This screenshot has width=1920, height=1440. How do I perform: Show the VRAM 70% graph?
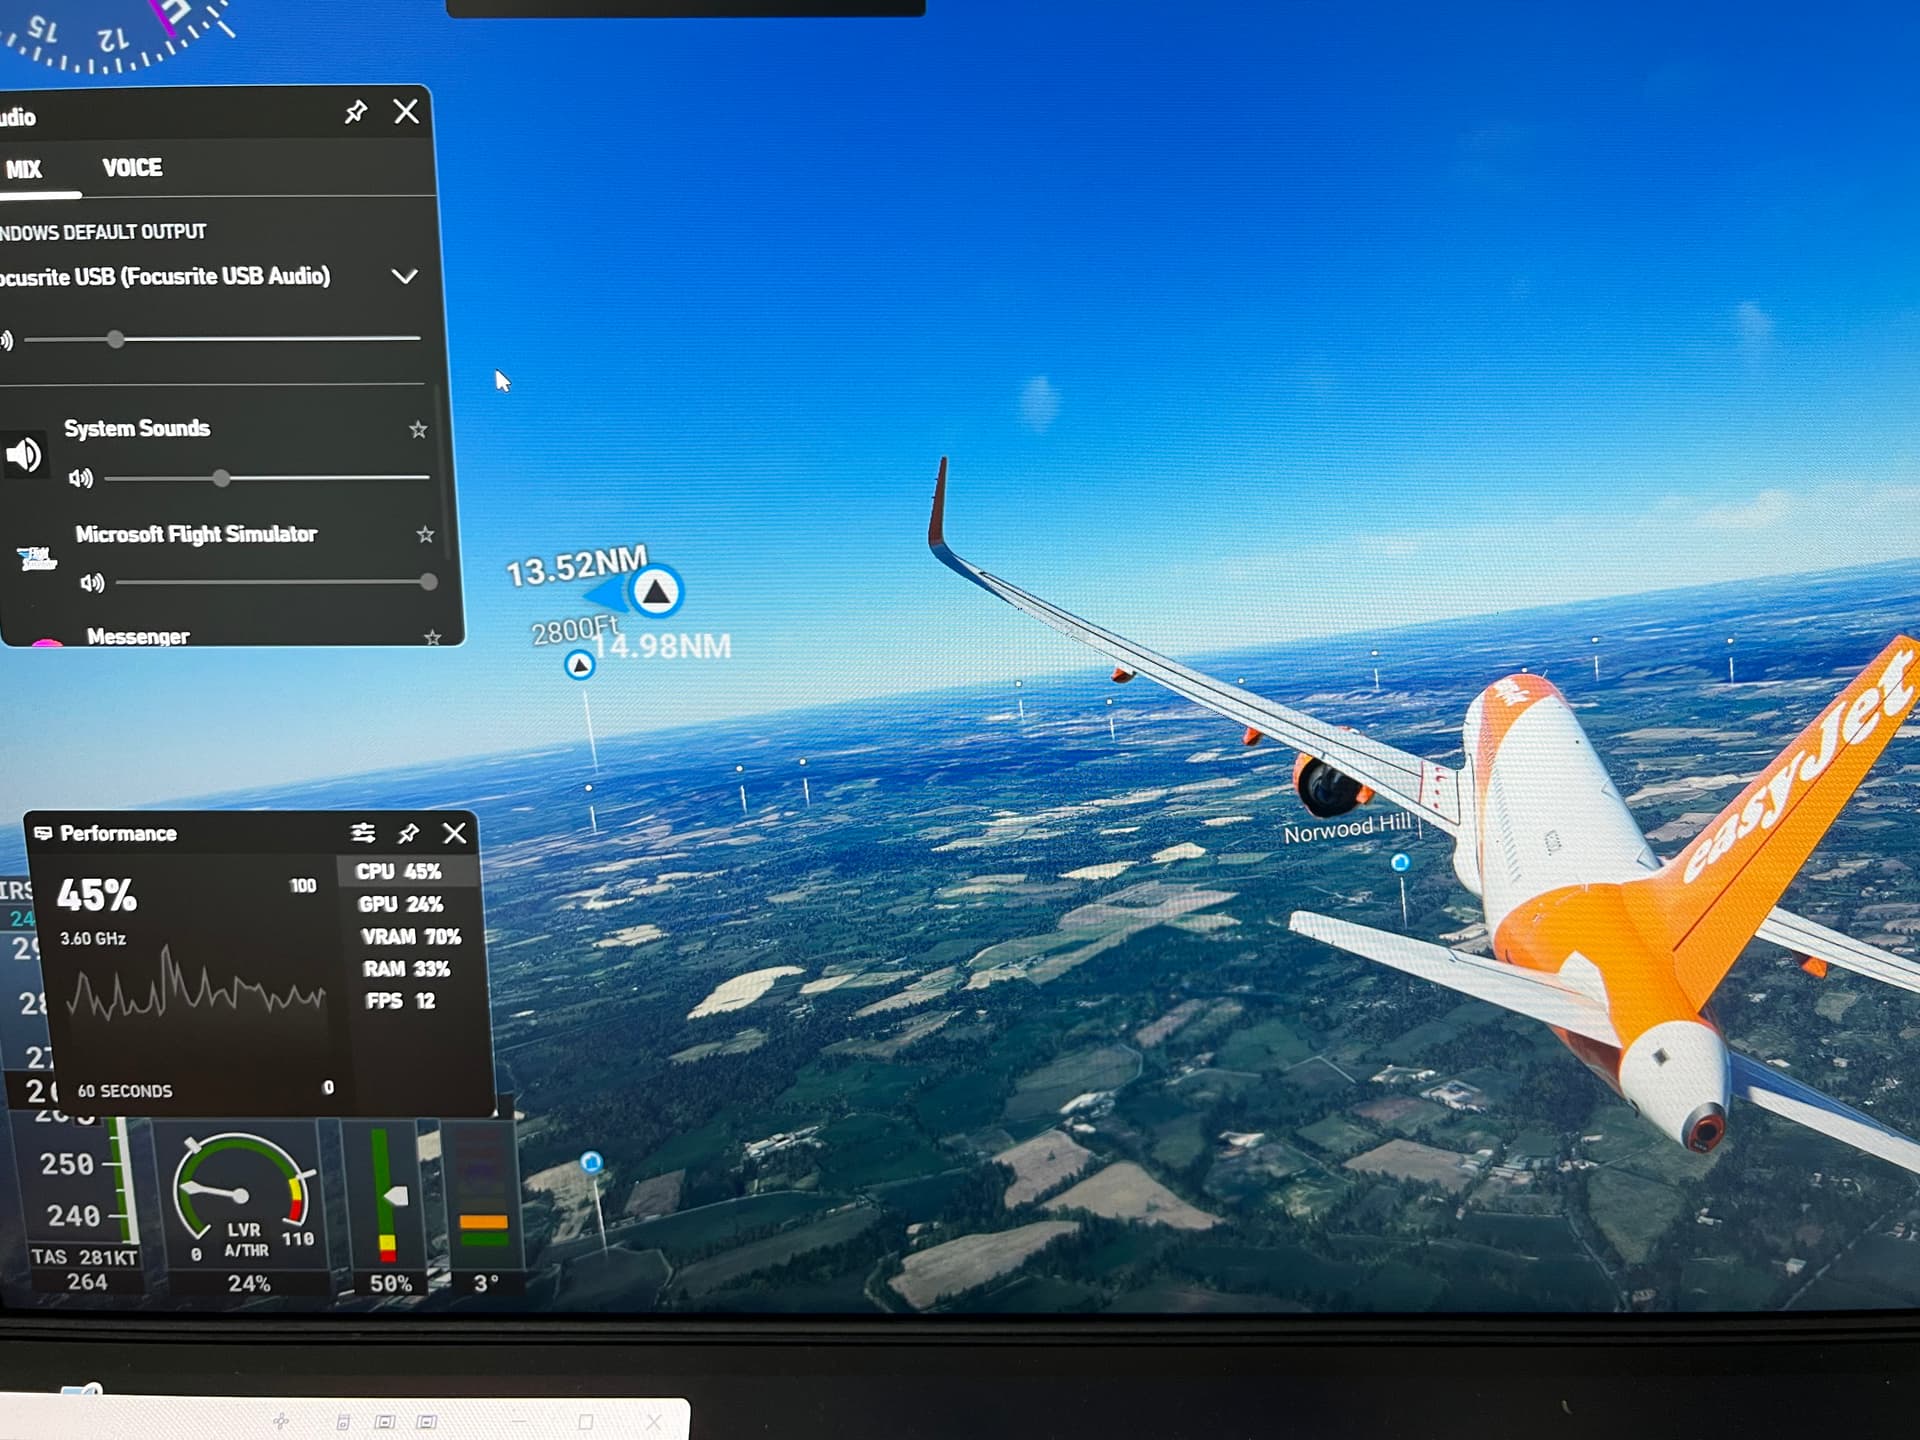pos(411,937)
